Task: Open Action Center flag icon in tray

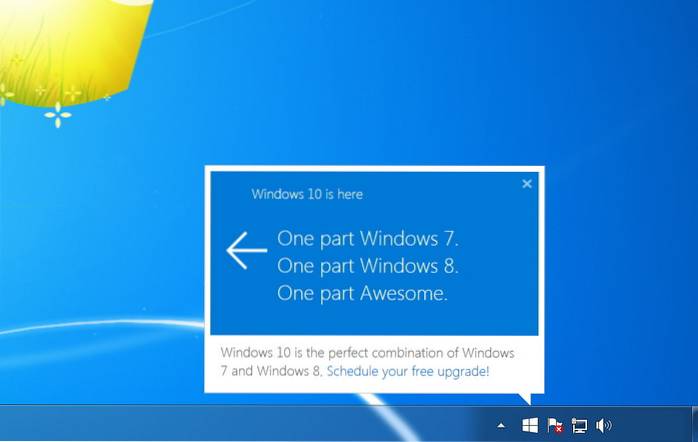Action: point(554,425)
